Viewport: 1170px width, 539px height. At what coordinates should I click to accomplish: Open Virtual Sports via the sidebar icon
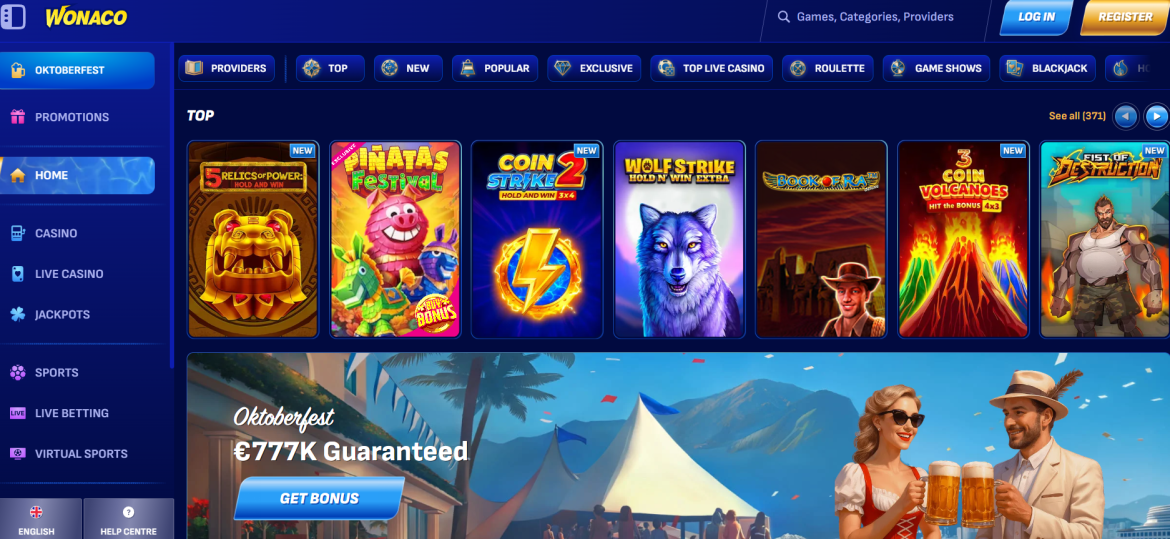click(x=18, y=453)
